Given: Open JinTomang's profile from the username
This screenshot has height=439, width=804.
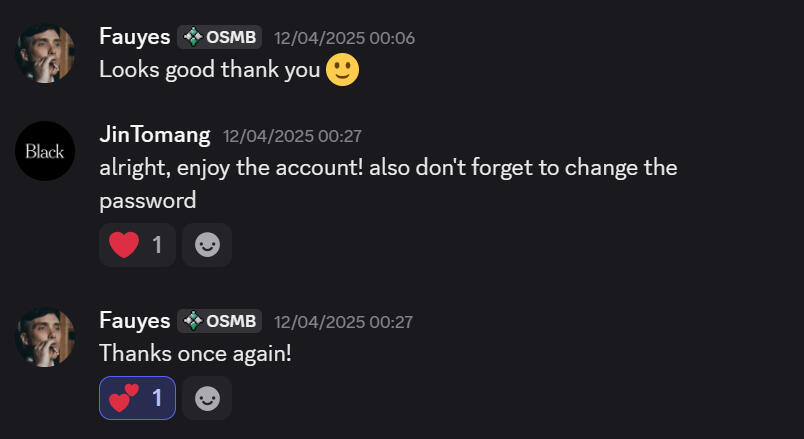Looking at the screenshot, I should (155, 135).
